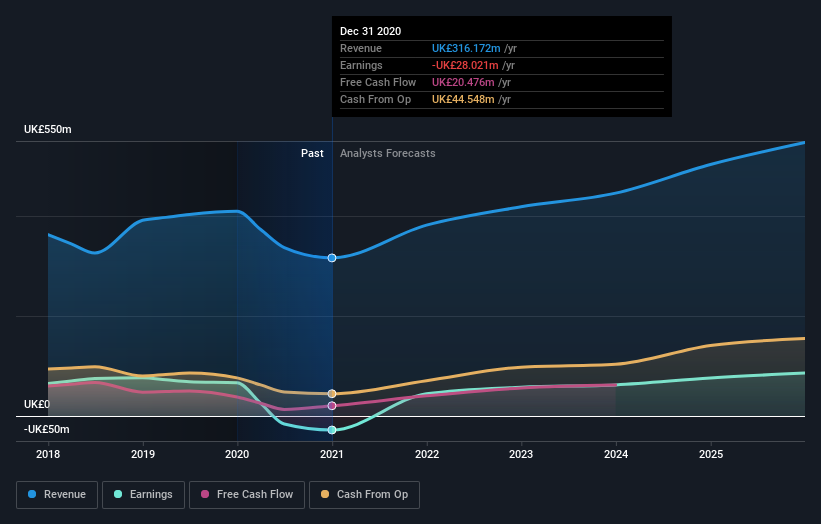The image size is (821, 524).
Task: Click the UK£44.548m cash from op value
Action: point(463,99)
